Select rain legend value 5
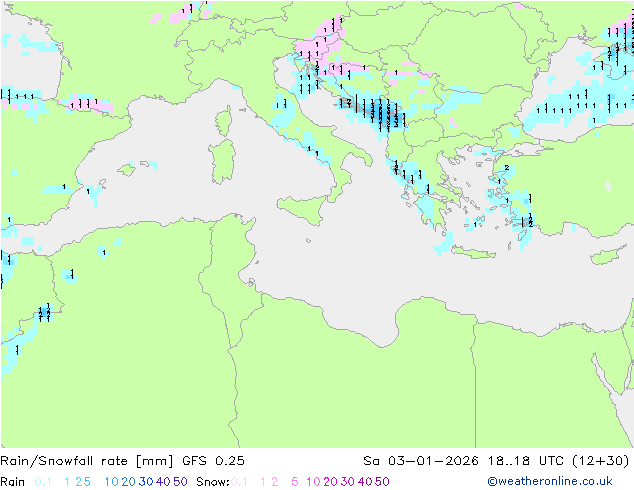The image size is (634, 490). [87, 482]
